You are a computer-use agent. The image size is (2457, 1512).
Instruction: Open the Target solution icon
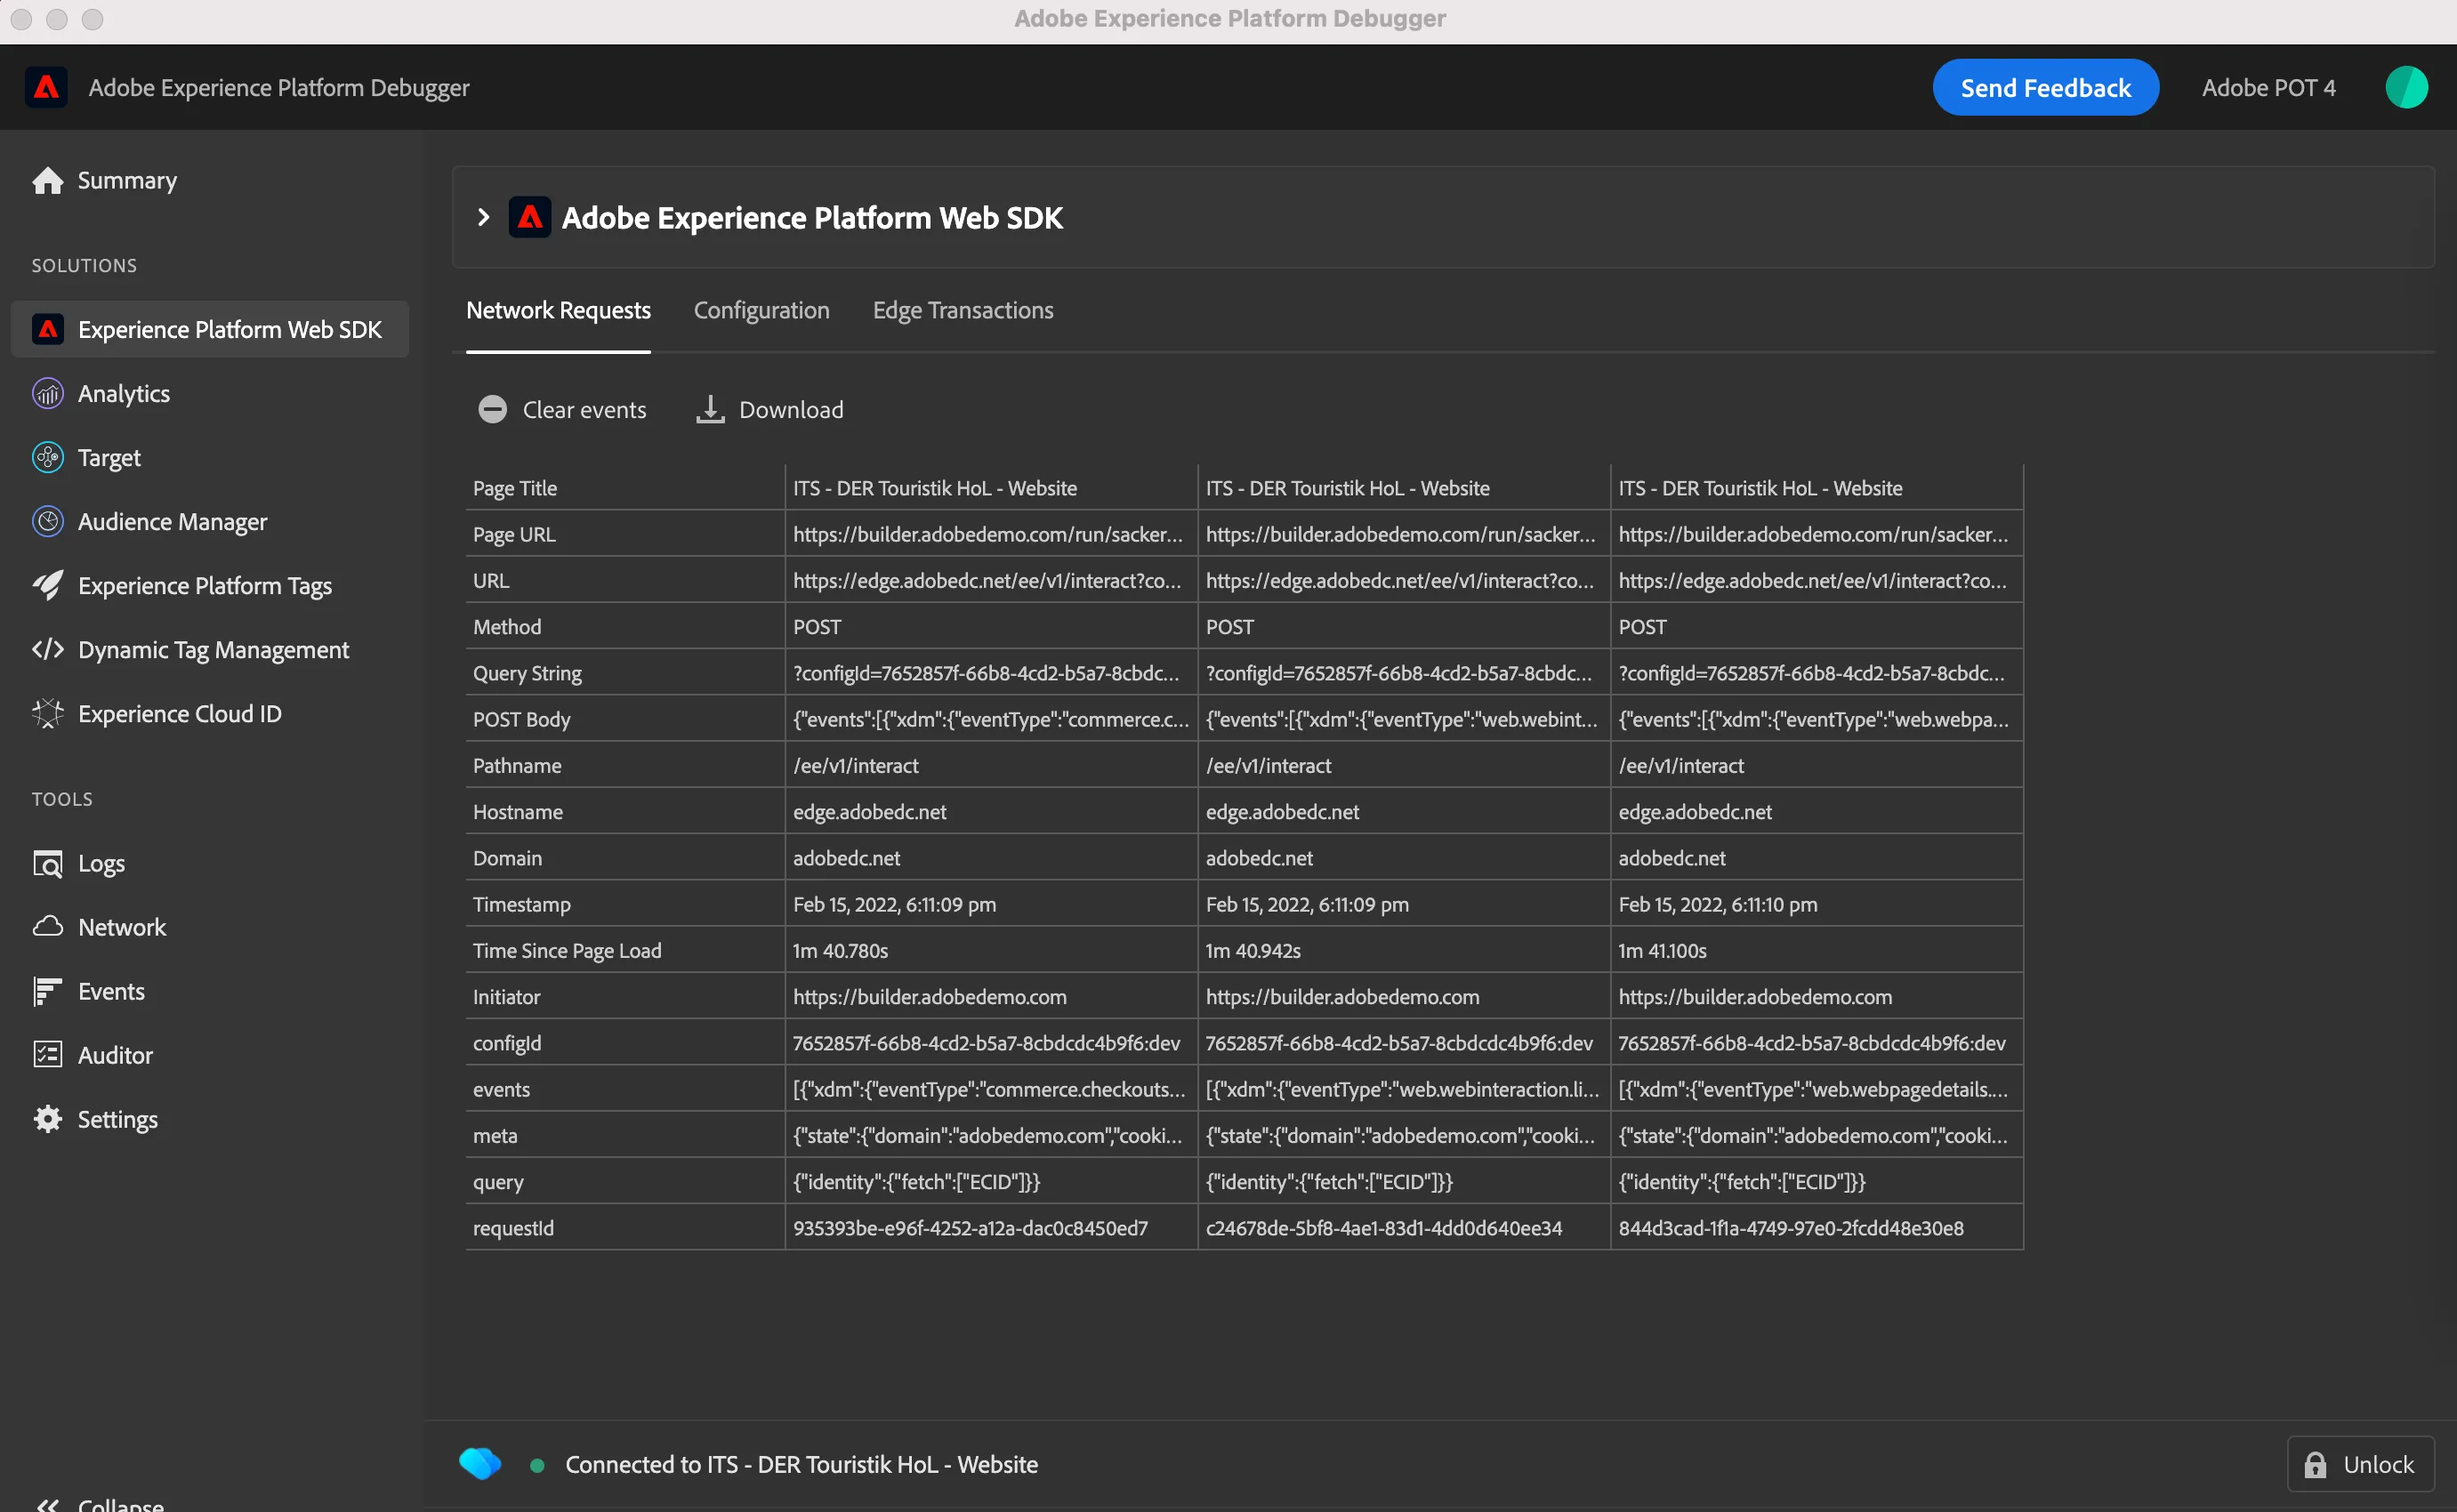click(x=47, y=457)
